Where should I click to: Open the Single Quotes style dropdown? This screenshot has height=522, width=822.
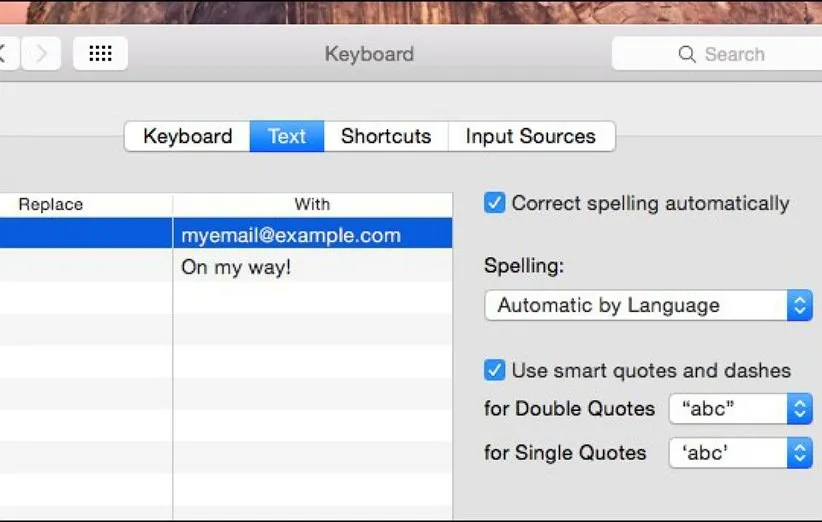tap(740, 453)
